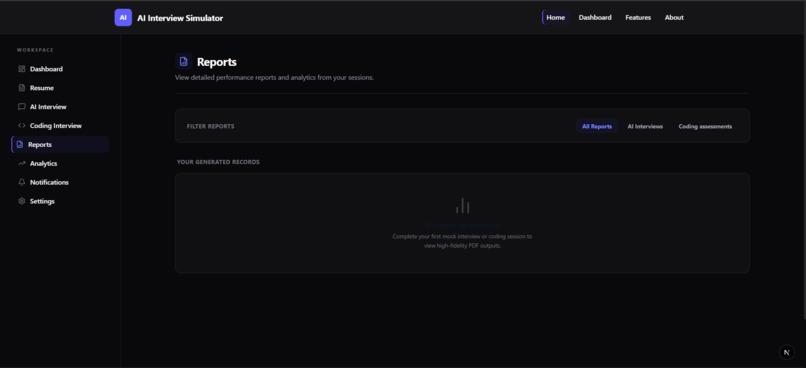Open the Dashboard sidebar link
The width and height of the screenshot is (806, 368).
click(60, 69)
